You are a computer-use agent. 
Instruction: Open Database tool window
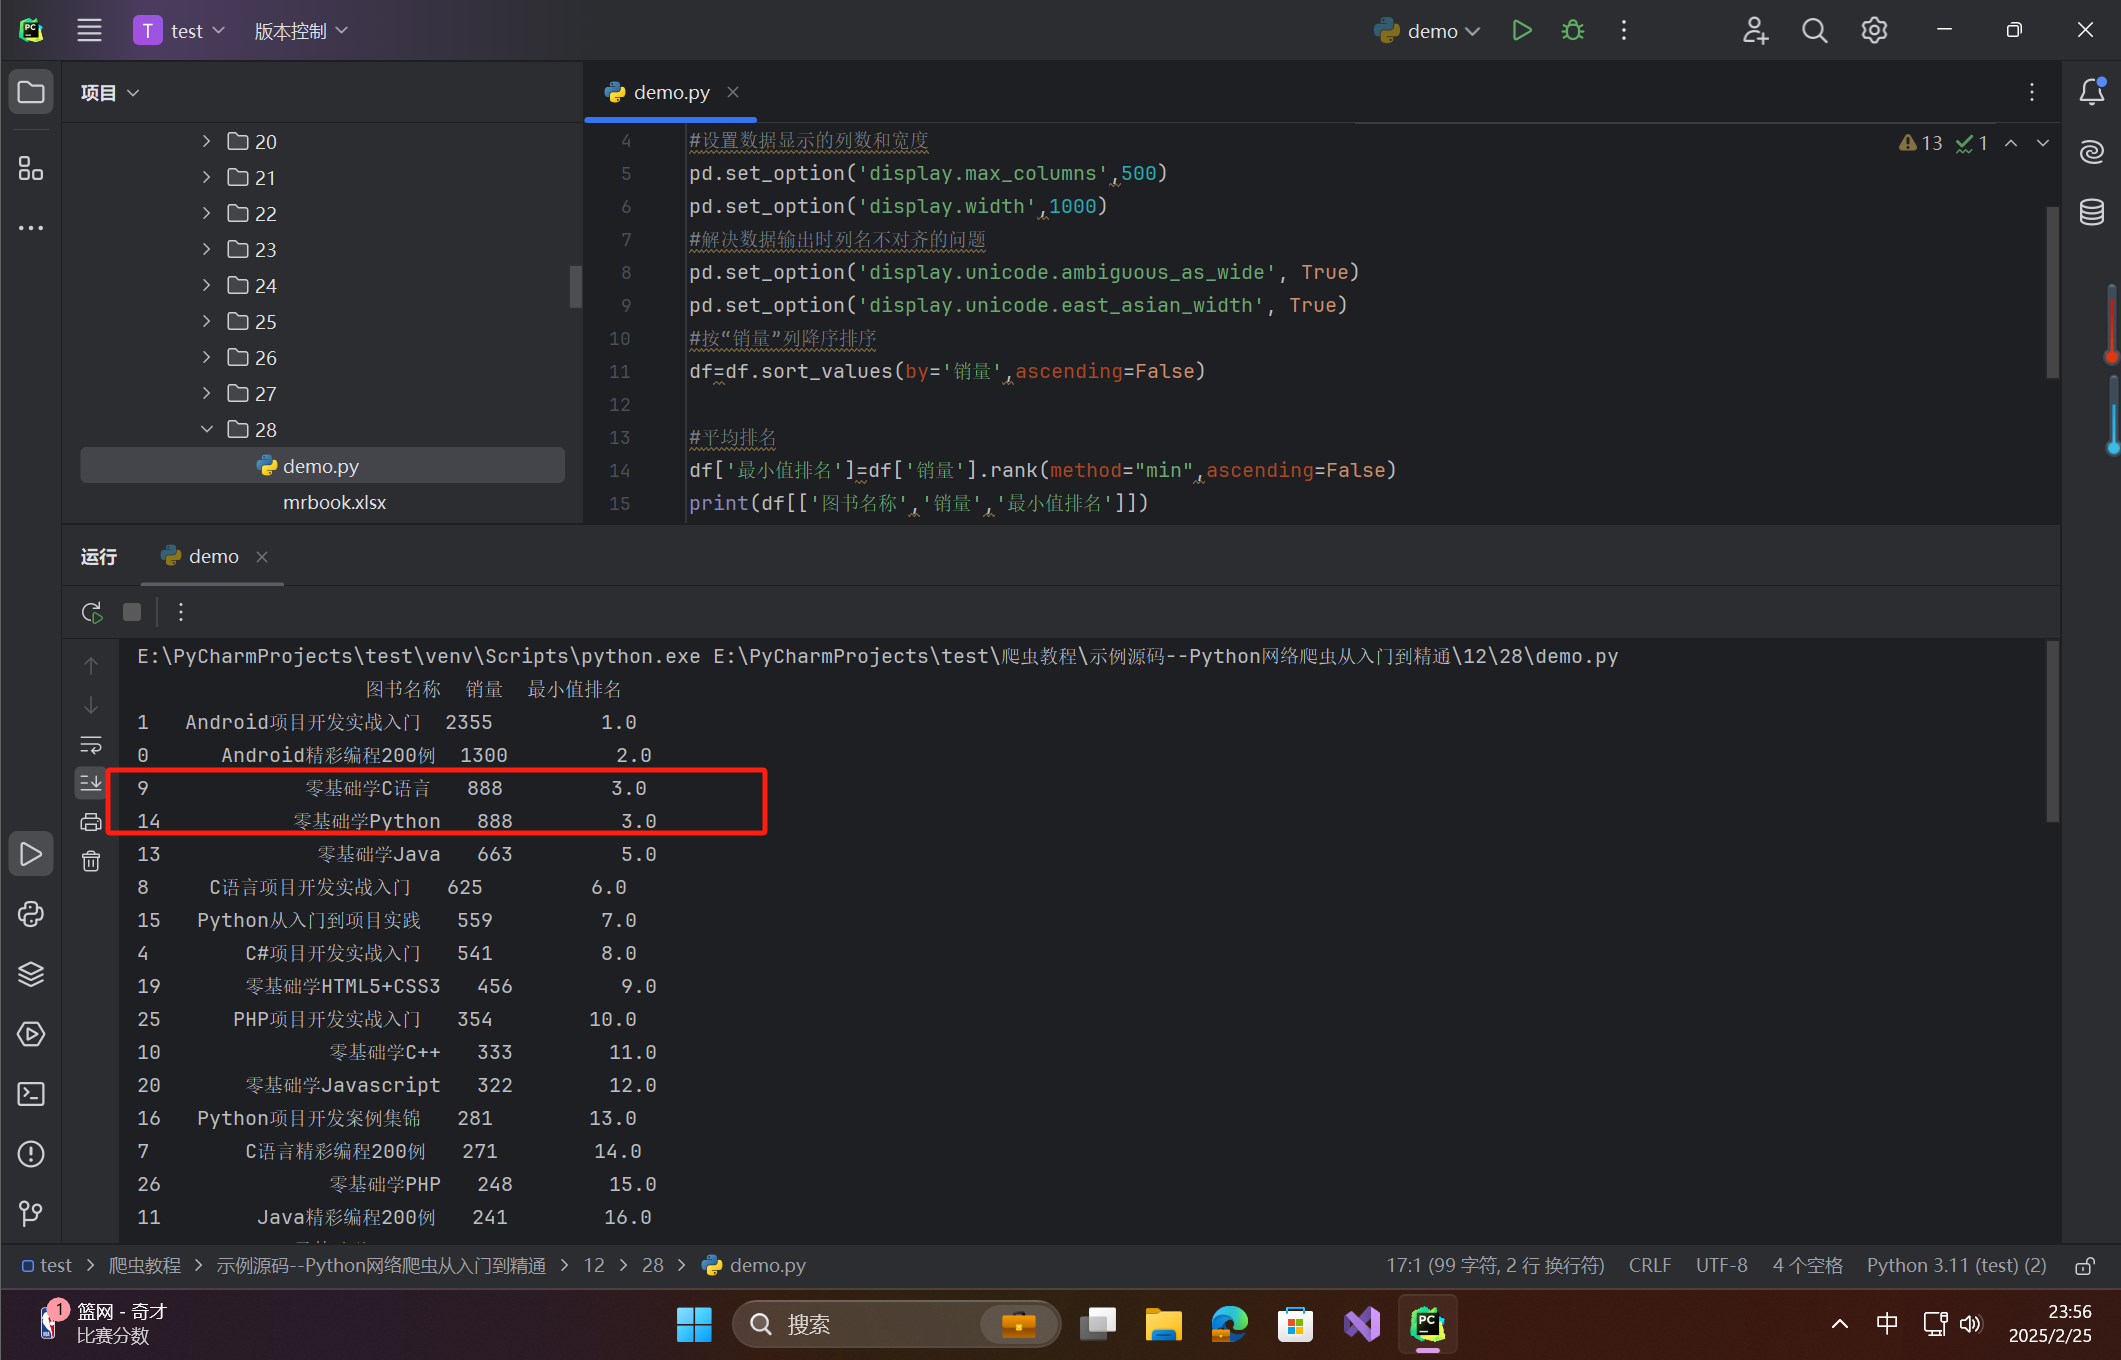click(2091, 212)
